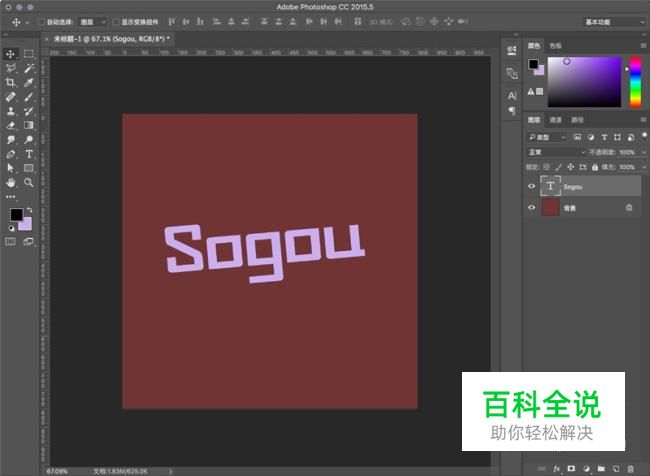Select the Move tool in the toolbox
This screenshot has width=650, height=476.
tap(11, 54)
